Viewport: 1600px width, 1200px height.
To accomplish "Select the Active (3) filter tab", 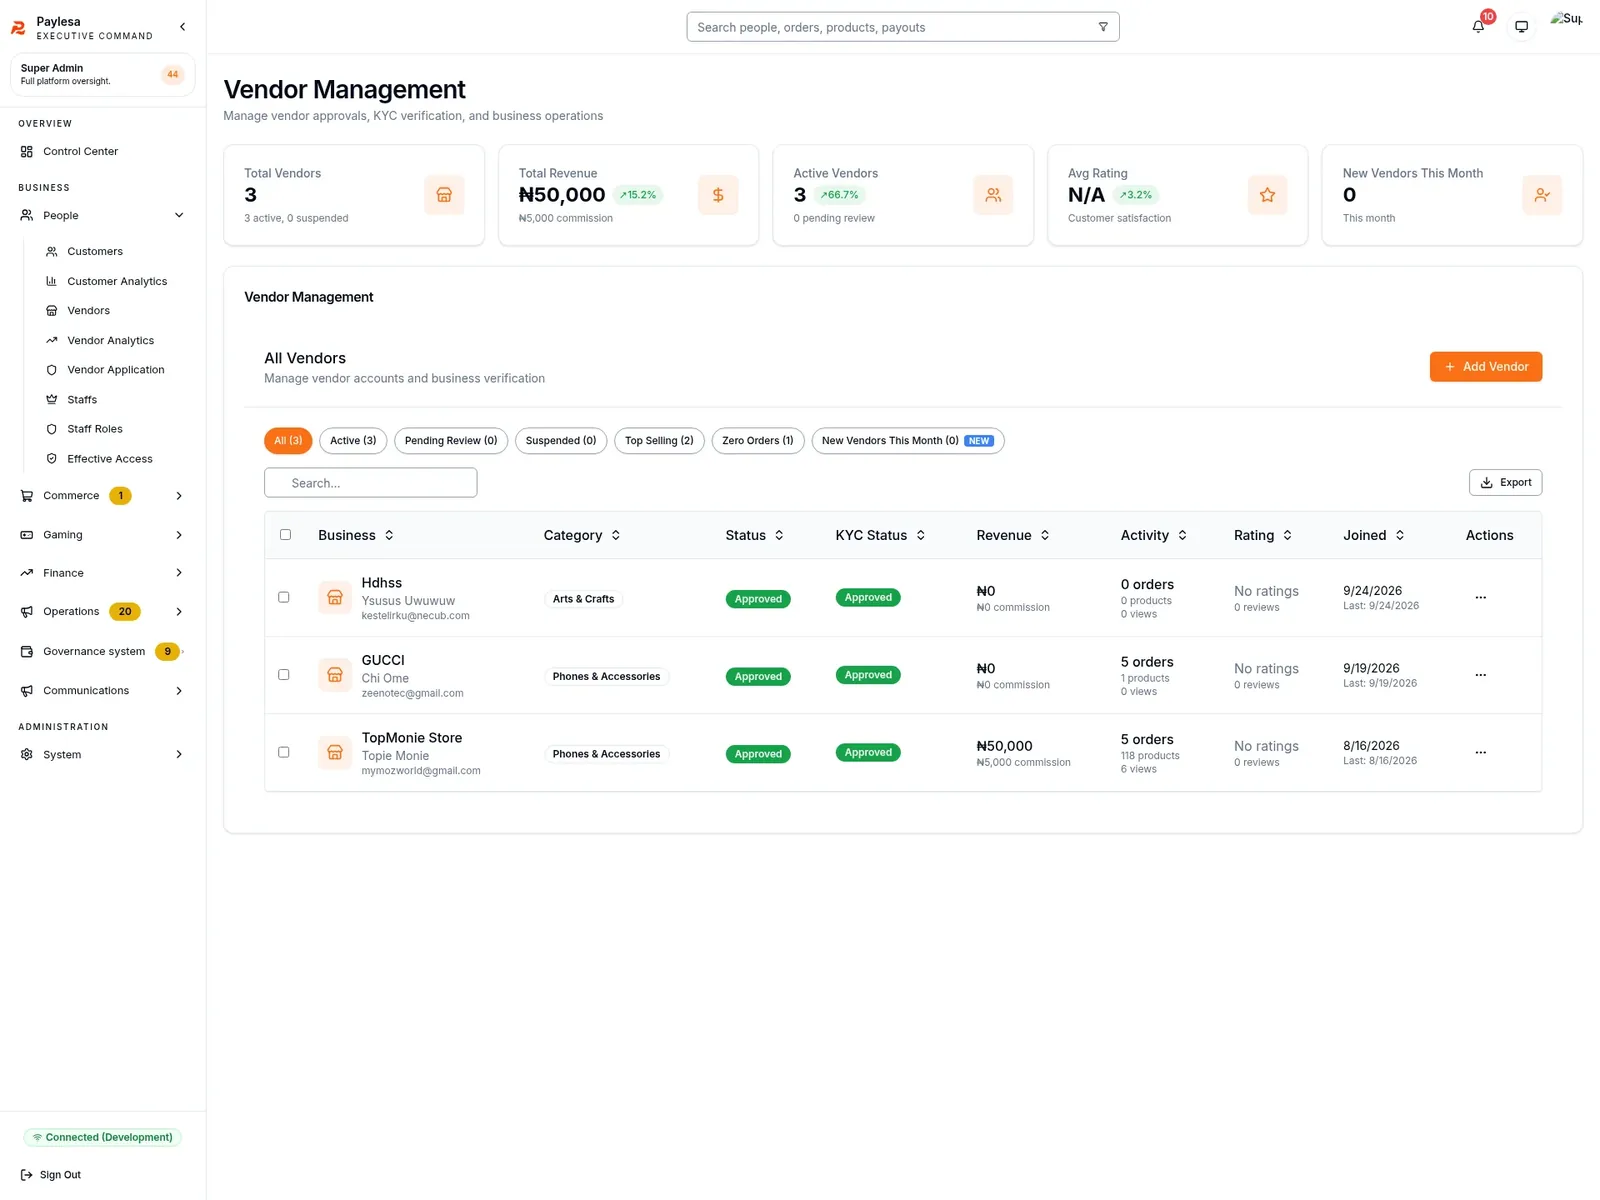I will click(353, 441).
